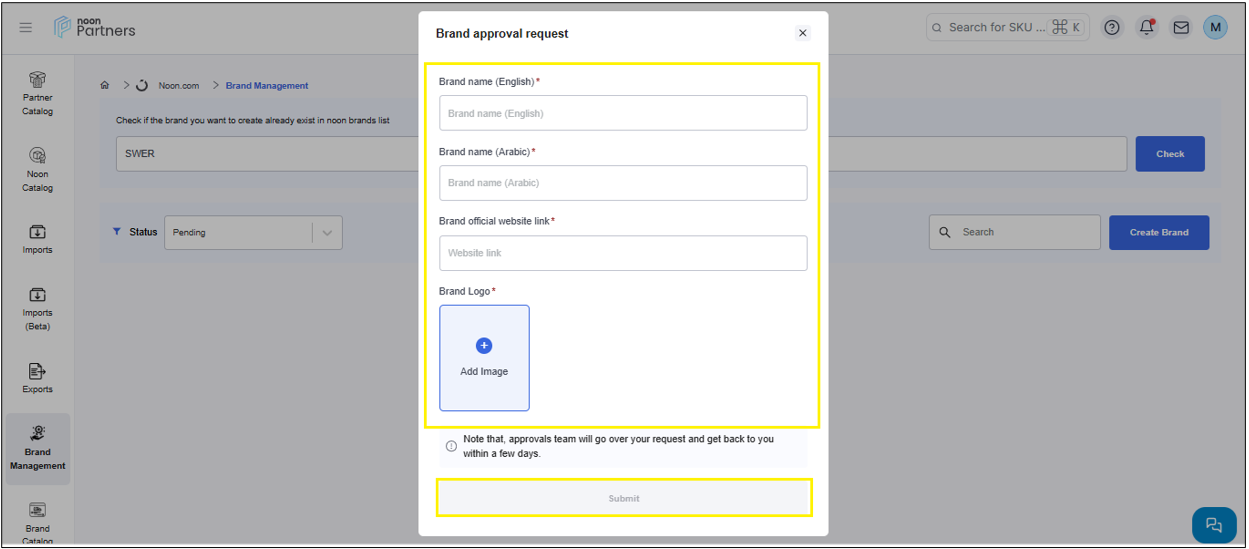Click the user avatar M icon

pos(1215,28)
